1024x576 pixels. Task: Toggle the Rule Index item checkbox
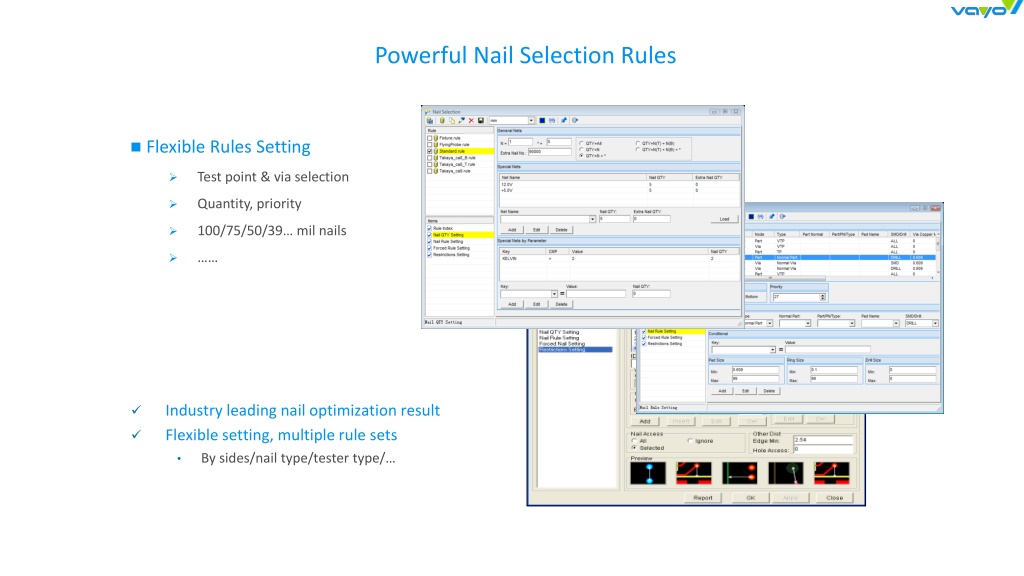coord(430,229)
